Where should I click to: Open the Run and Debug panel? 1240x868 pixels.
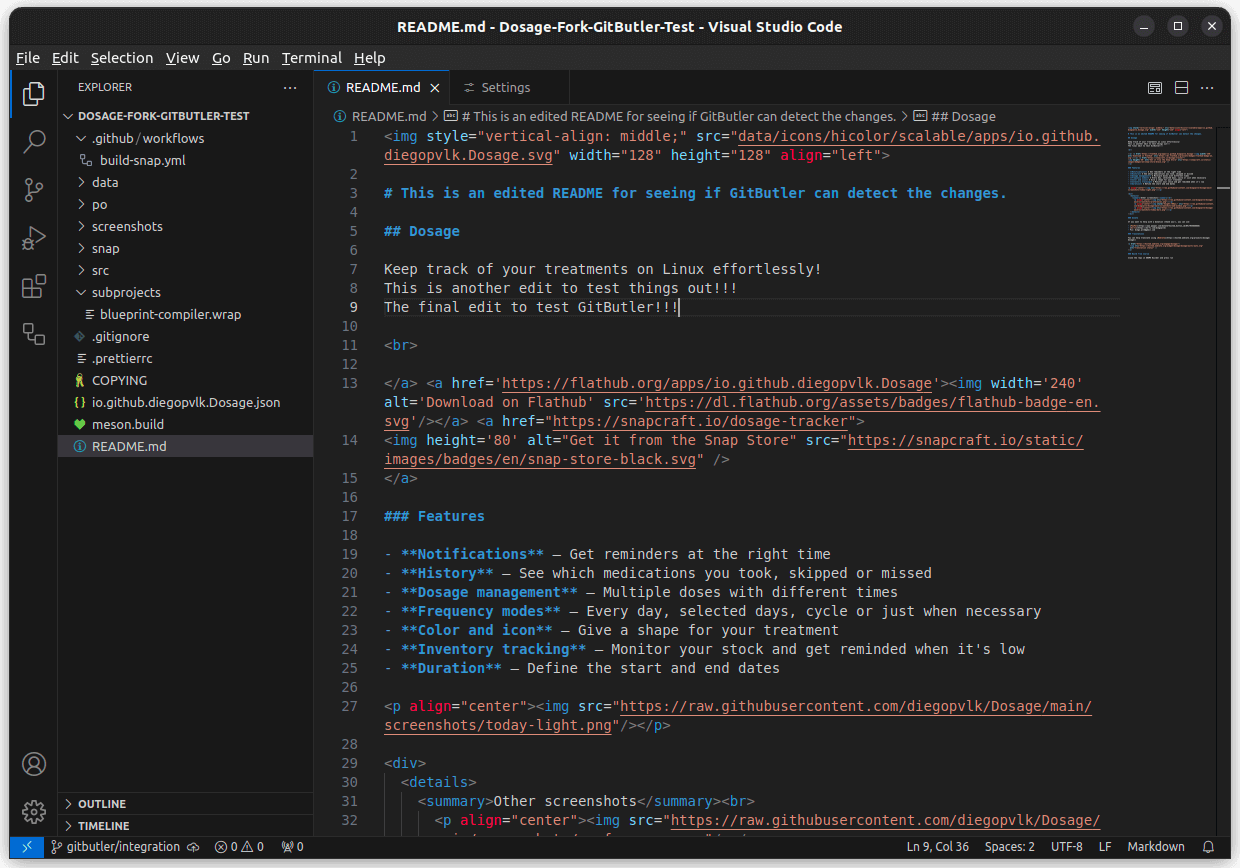(x=34, y=238)
